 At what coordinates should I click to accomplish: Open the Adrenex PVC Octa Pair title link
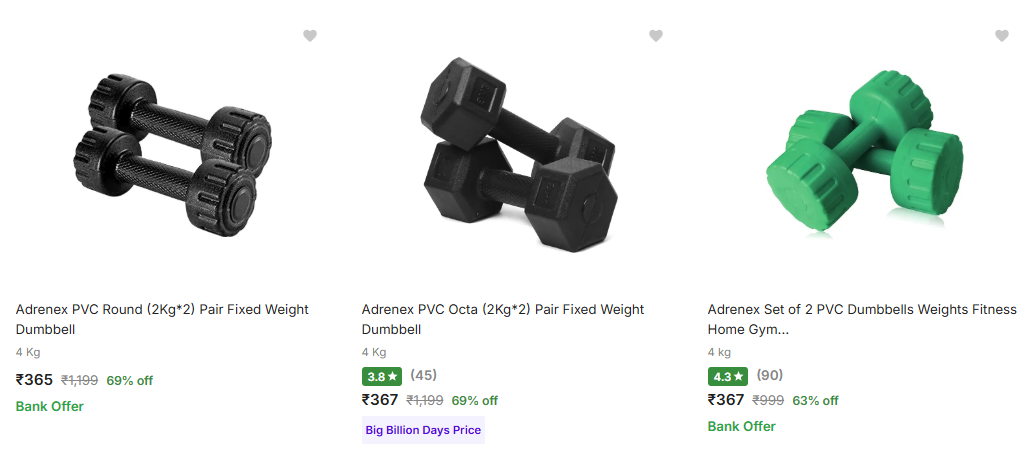coord(502,319)
